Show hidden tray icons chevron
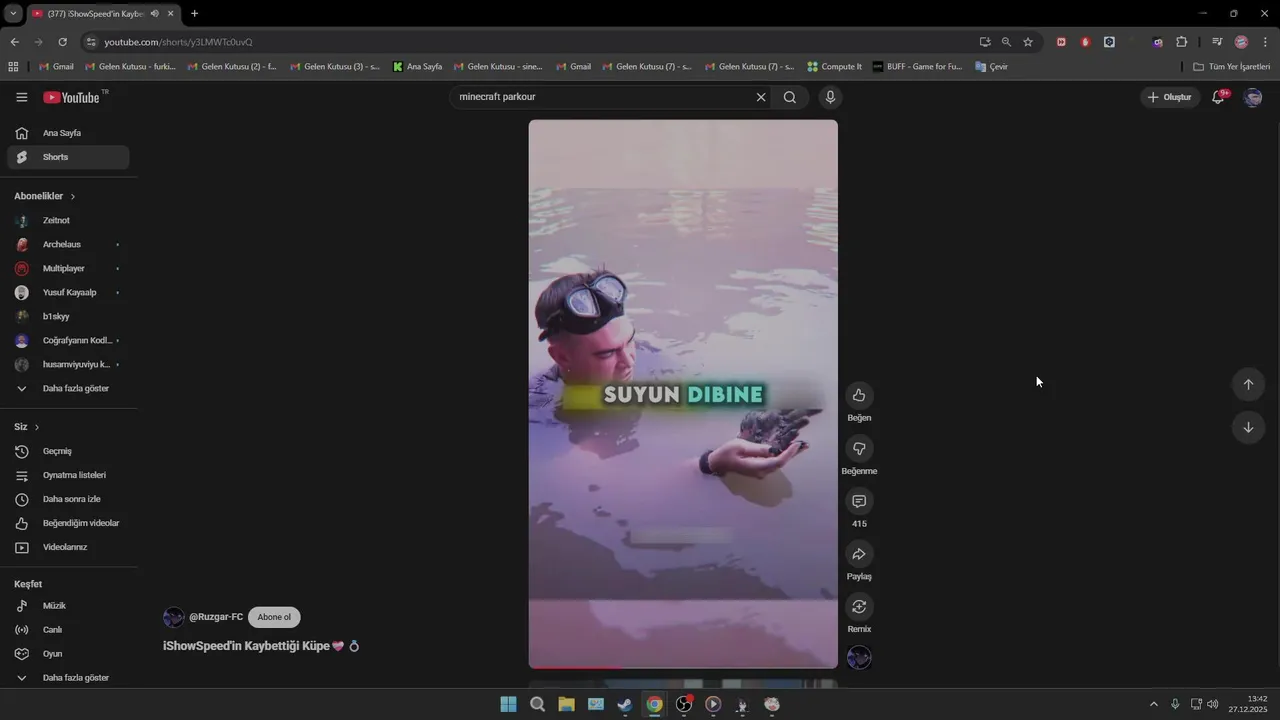The width and height of the screenshot is (1280, 720). pos(1154,704)
